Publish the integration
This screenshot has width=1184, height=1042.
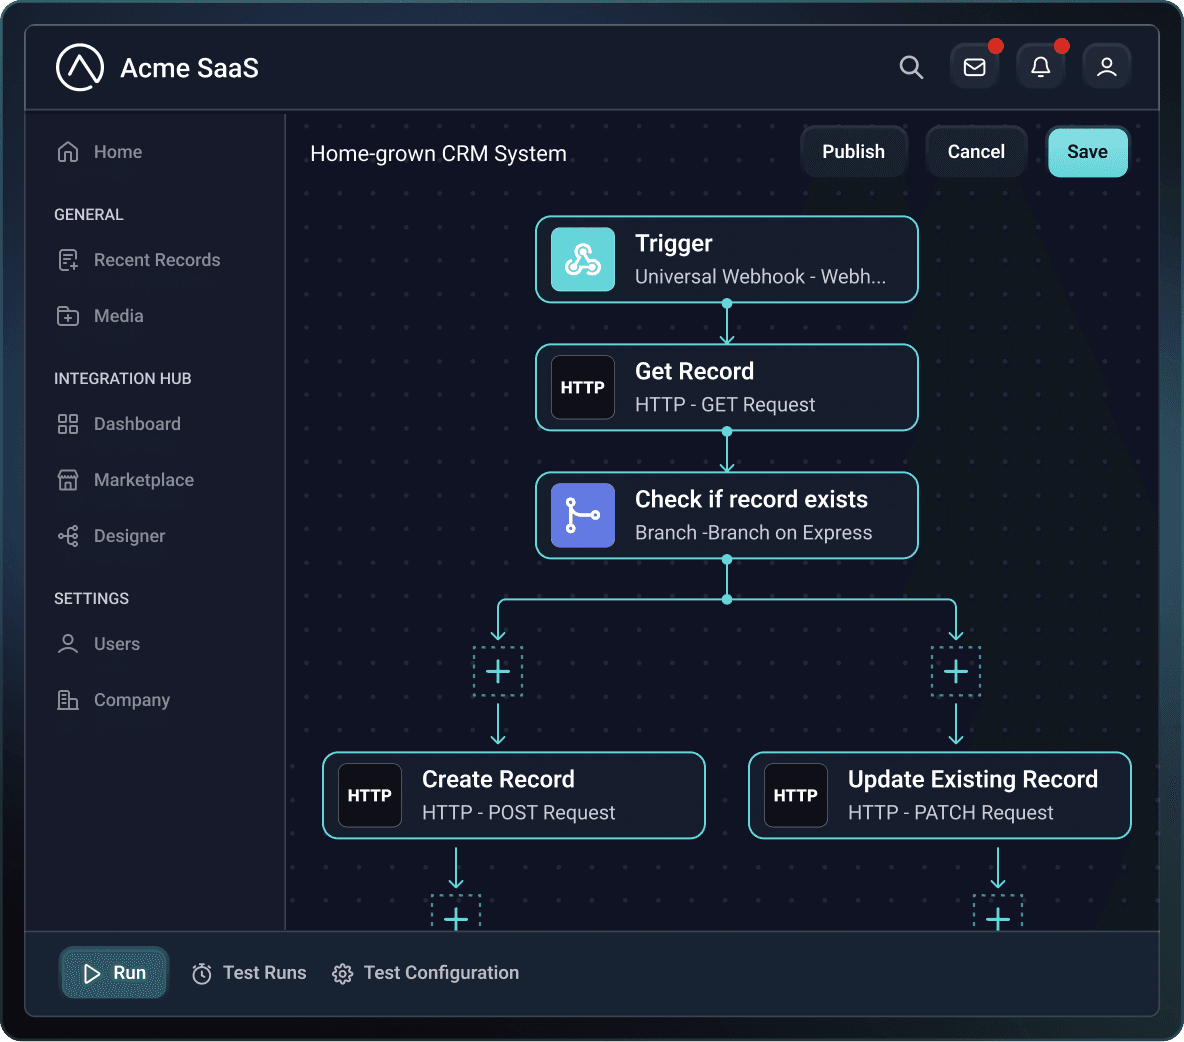[853, 152]
